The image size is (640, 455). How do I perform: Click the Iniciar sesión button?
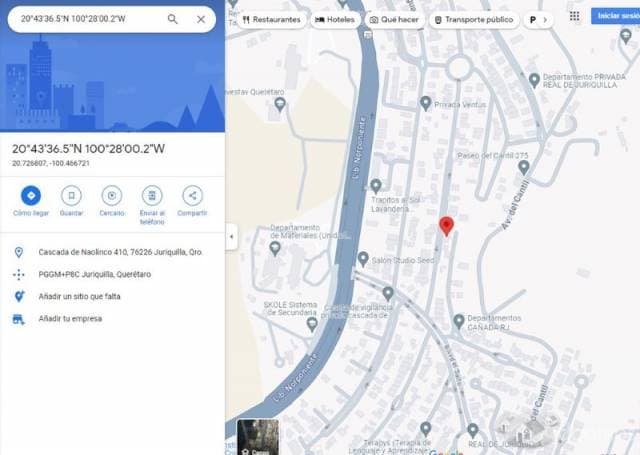click(x=616, y=16)
